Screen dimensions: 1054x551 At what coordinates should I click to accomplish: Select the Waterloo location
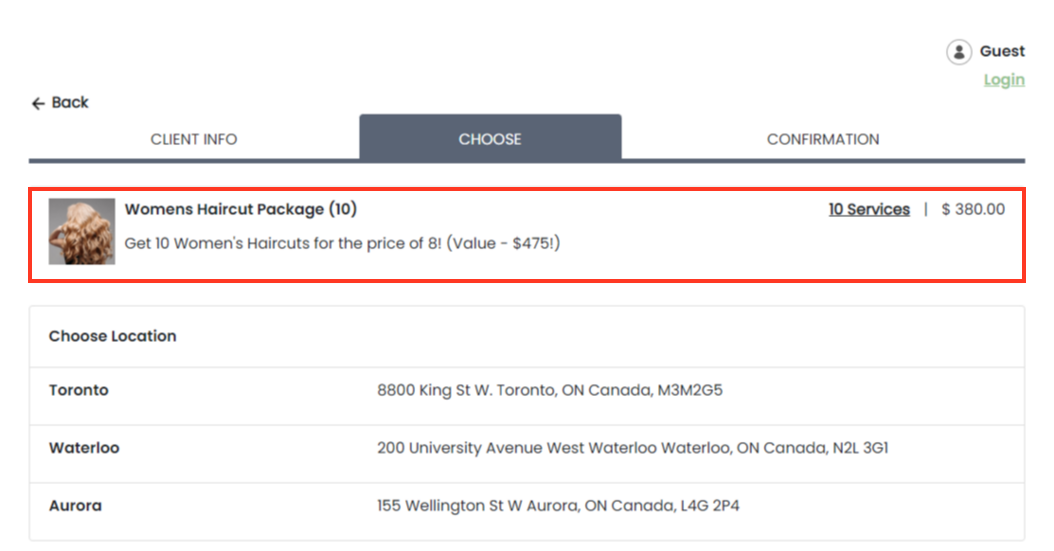coord(84,448)
